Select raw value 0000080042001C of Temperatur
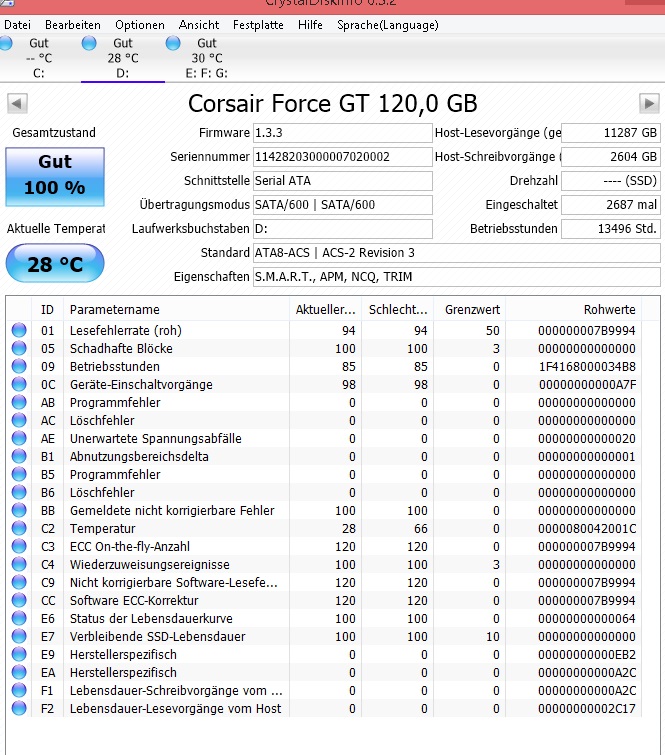The height and width of the screenshot is (755, 665). point(587,528)
